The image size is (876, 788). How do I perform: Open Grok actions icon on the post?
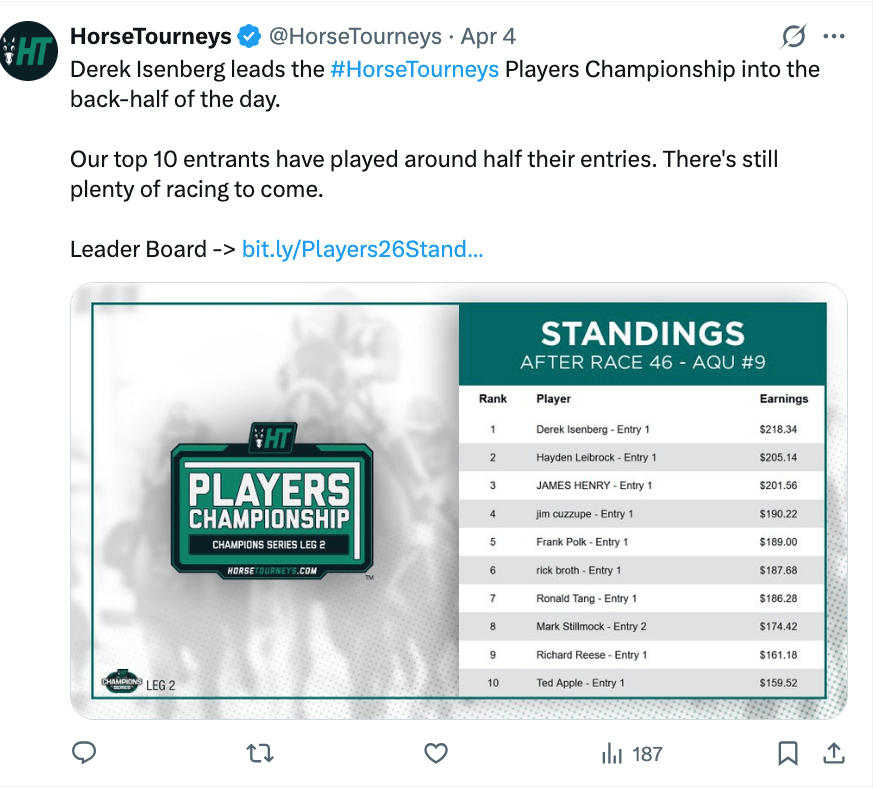coord(793,38)
